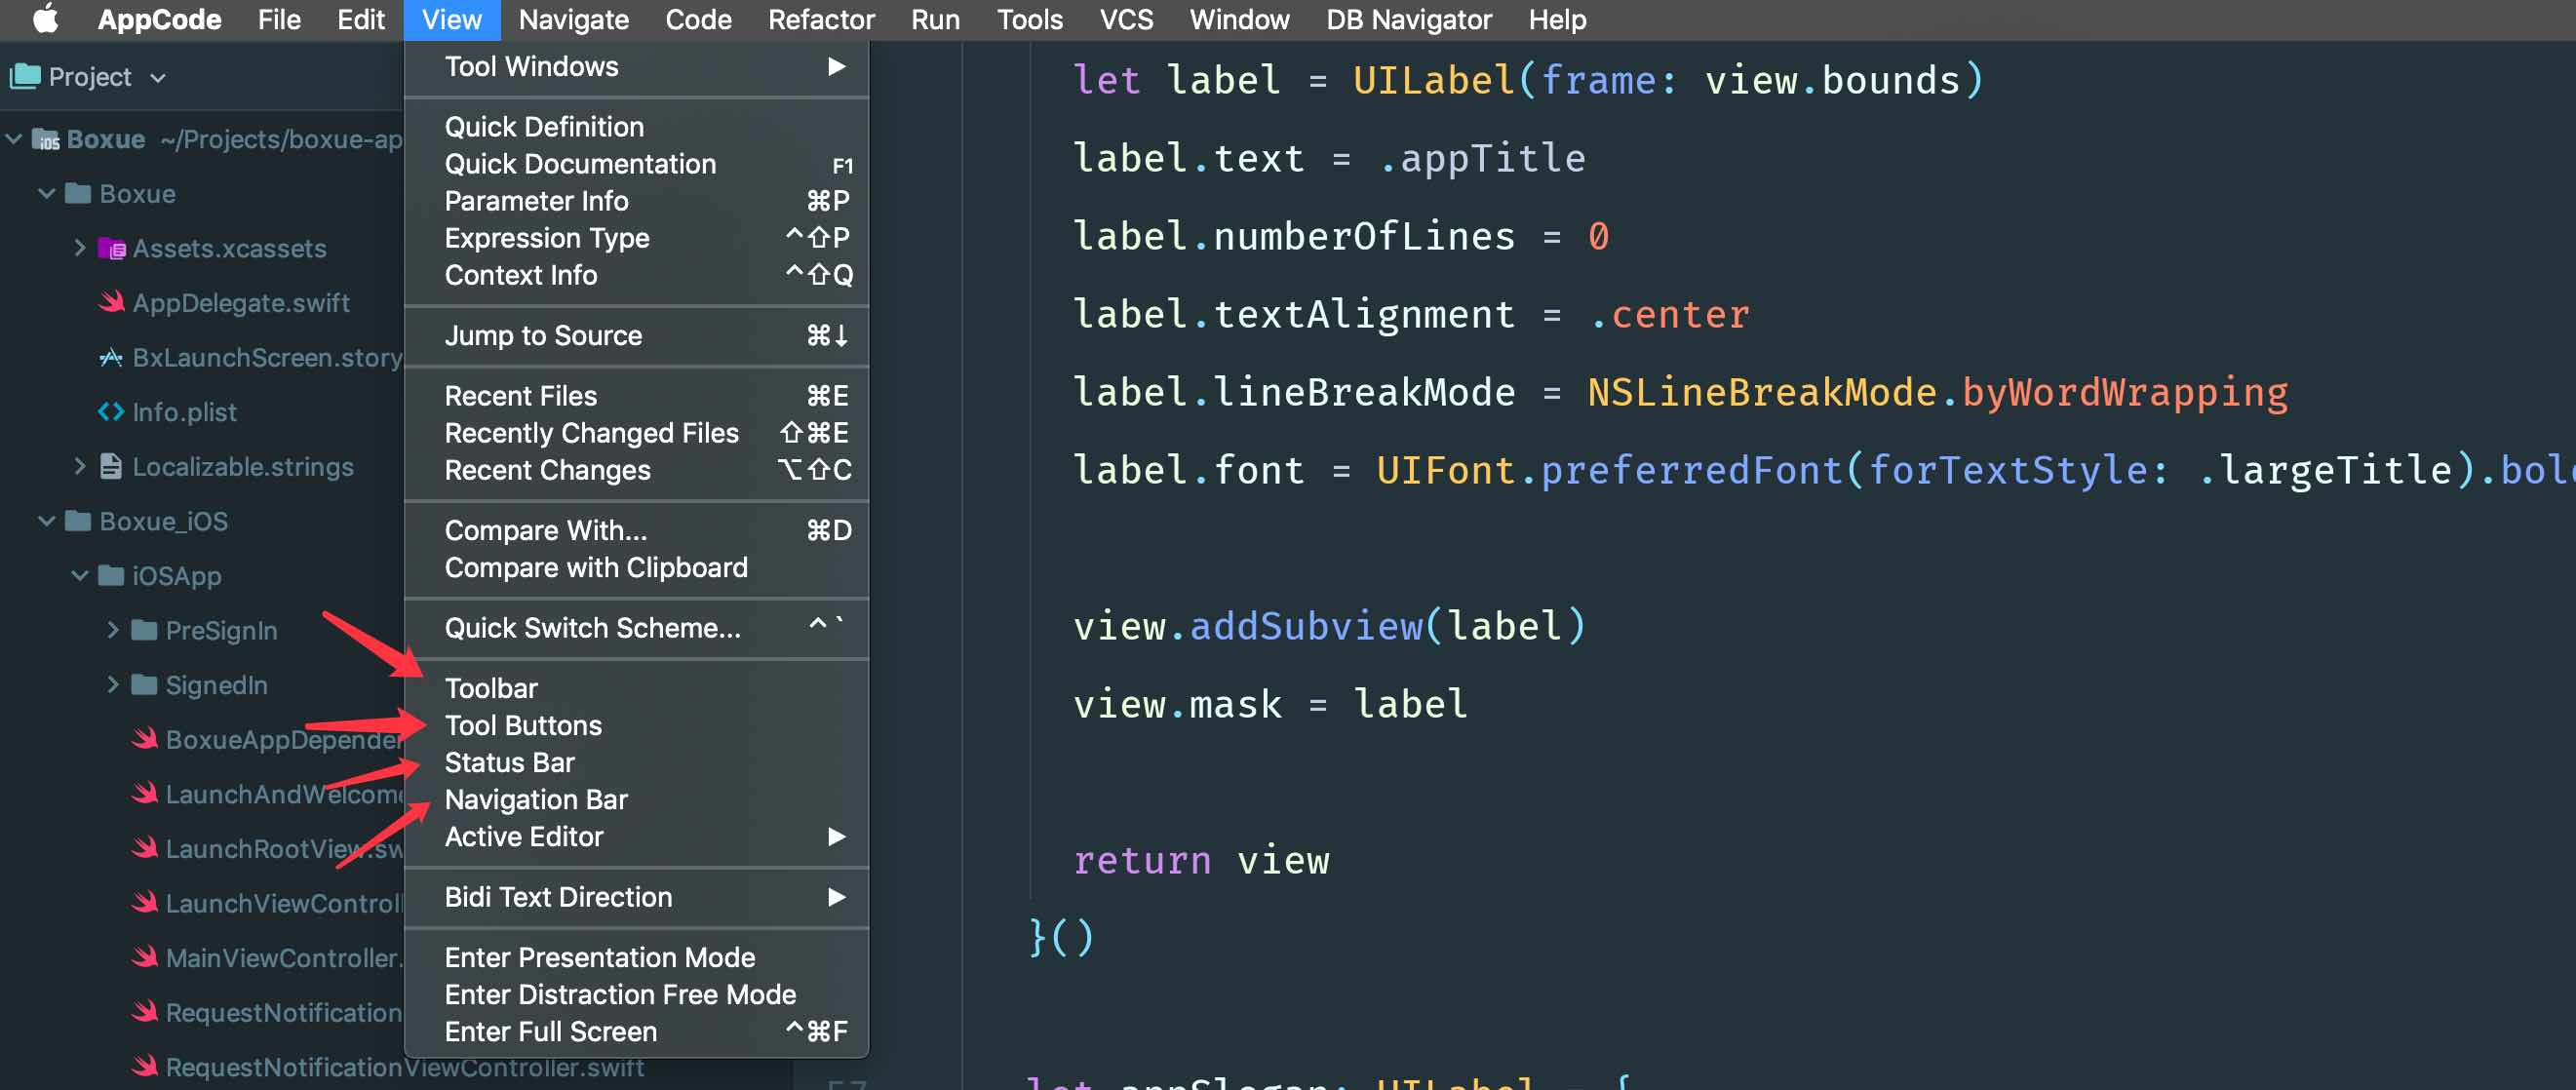Open Recent Files from View menu
This screenshot has height=1090, width=2576.
click(636, 396)
